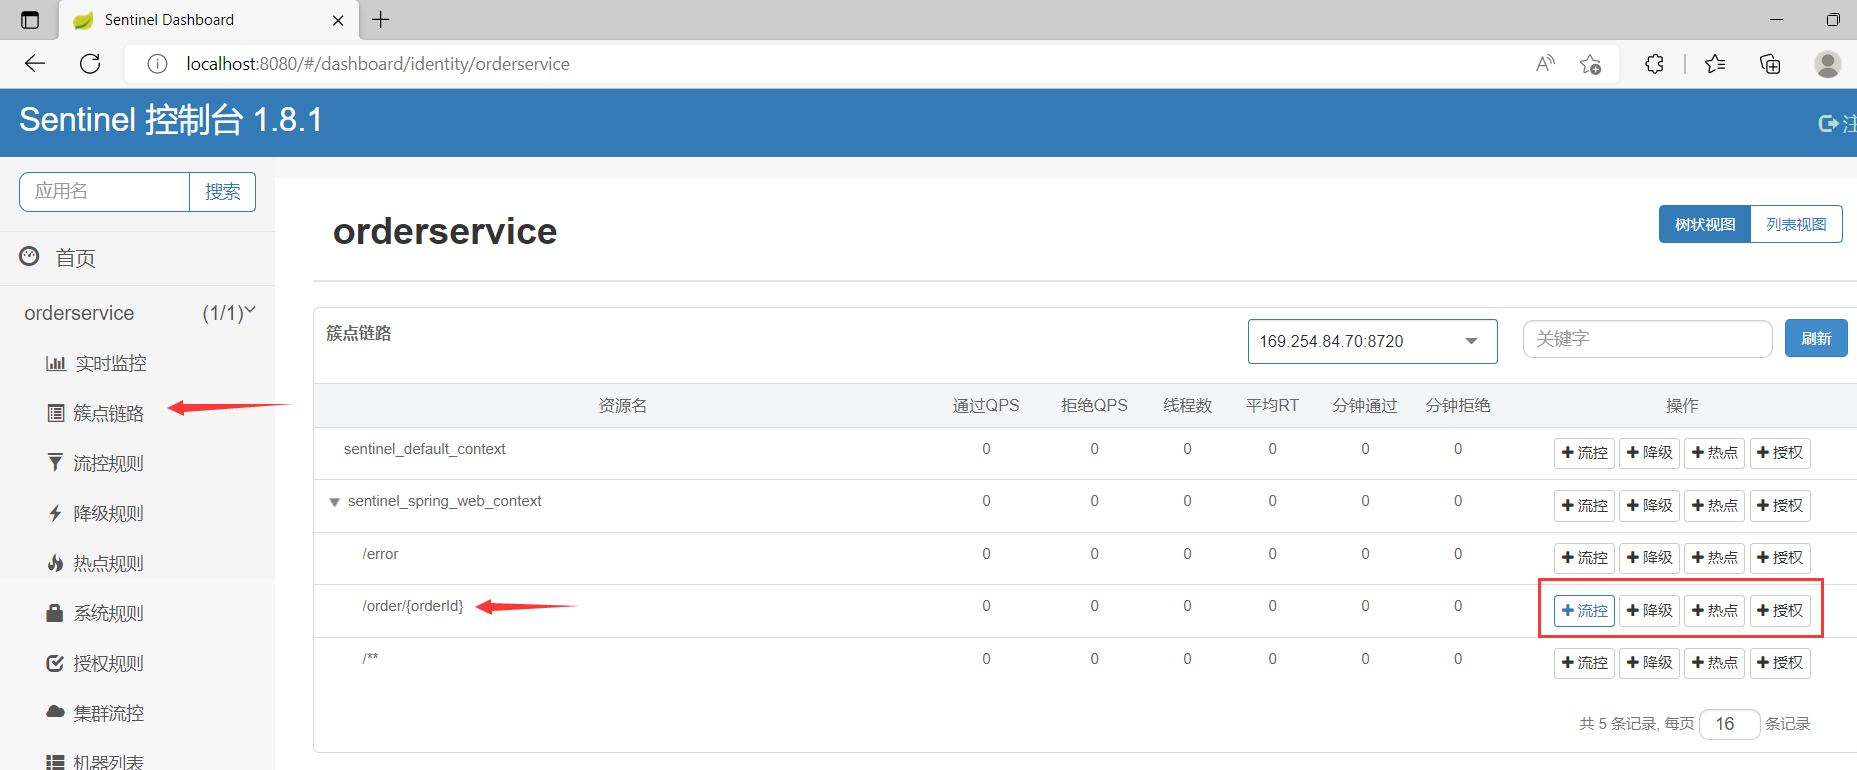Add this page to favorites star icon
1857x770 pixels.
pyautogui.click(x=1590, y=64)
